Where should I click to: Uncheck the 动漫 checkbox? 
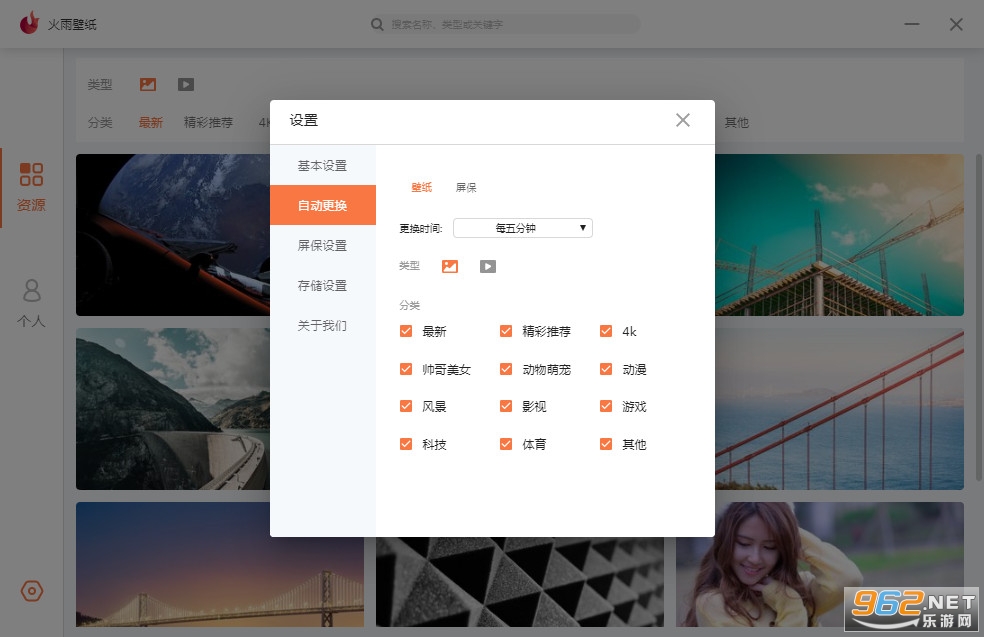[606, 369]
